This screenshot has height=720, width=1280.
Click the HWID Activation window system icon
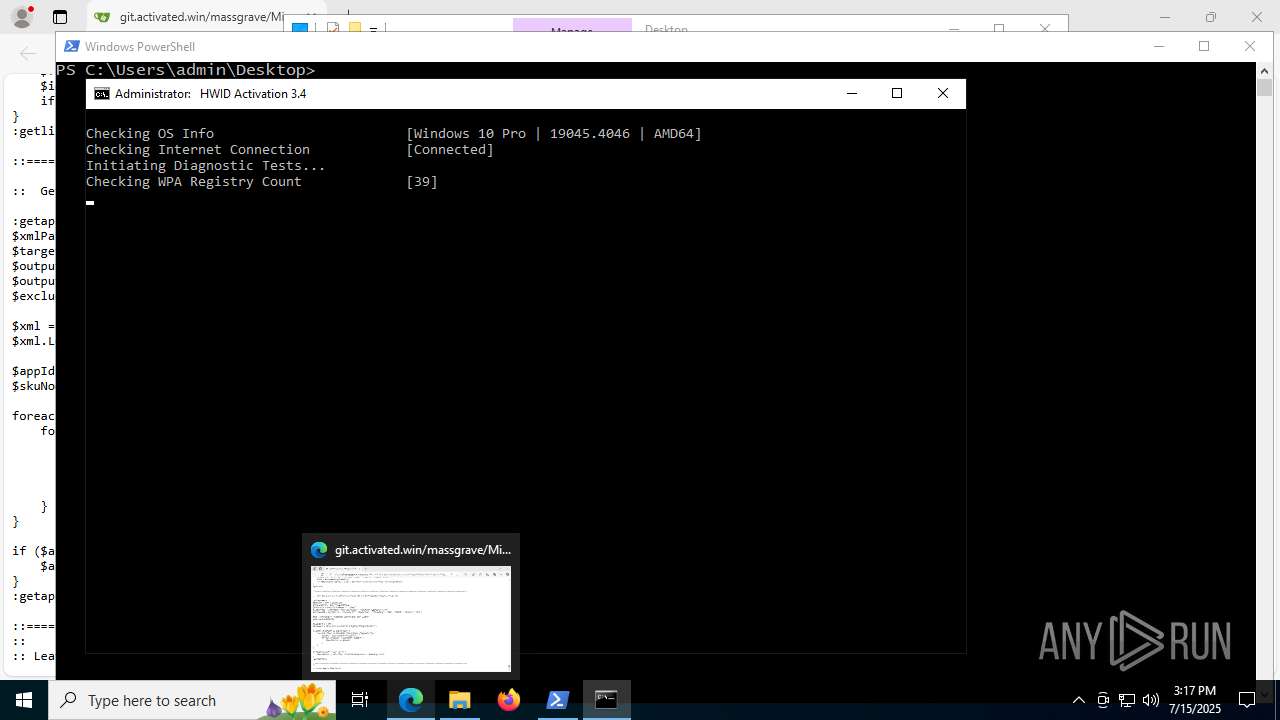102,94
